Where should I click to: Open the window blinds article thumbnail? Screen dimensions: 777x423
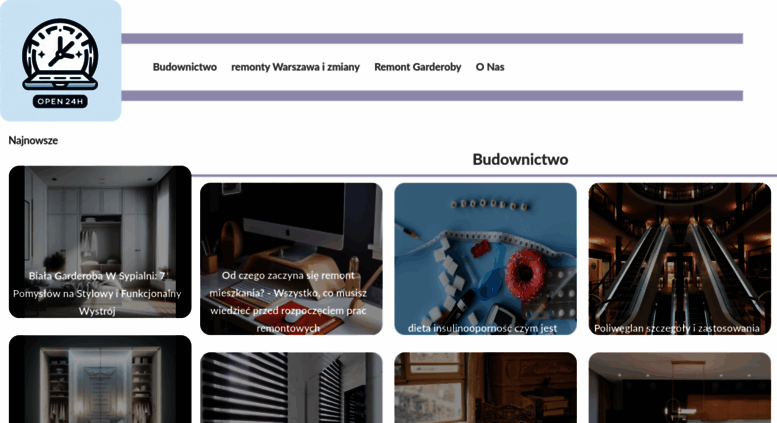[x=291, y=388]
